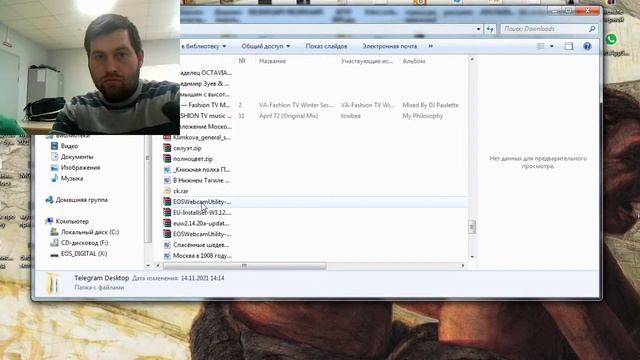640x360 pixels.
Task: Click the Видео library icon
Action: point(54,146)
